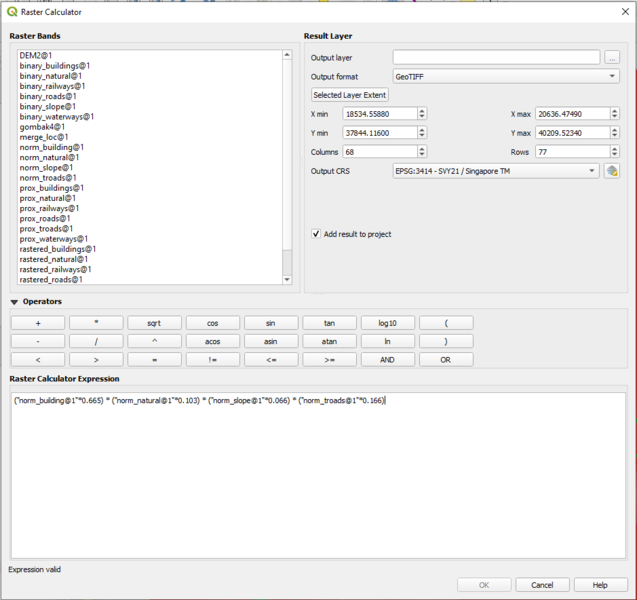Image resolution: width=637 pixels, height=600 pixels.
Task: Insert the multiply operator
Action: 96,323
